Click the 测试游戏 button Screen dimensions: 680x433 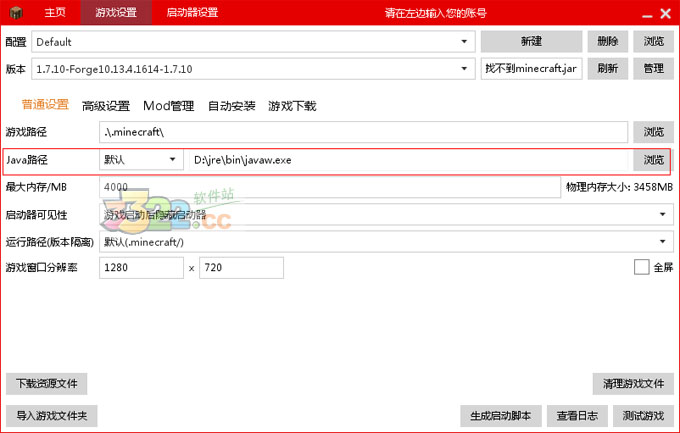643,416
